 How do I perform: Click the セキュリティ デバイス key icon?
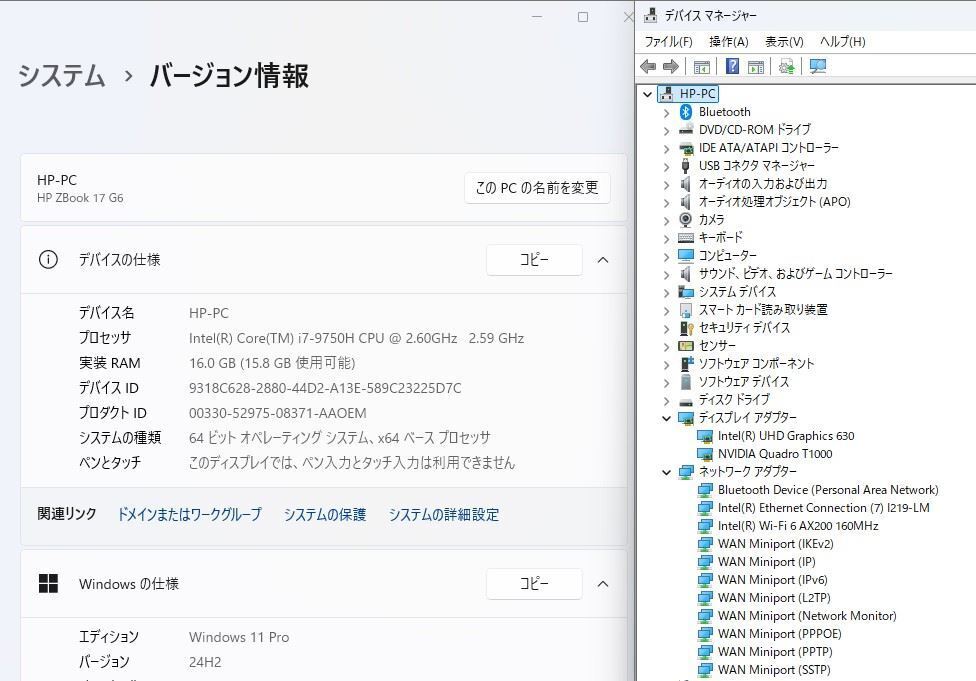pyautogui.click(x=686, y=328)
